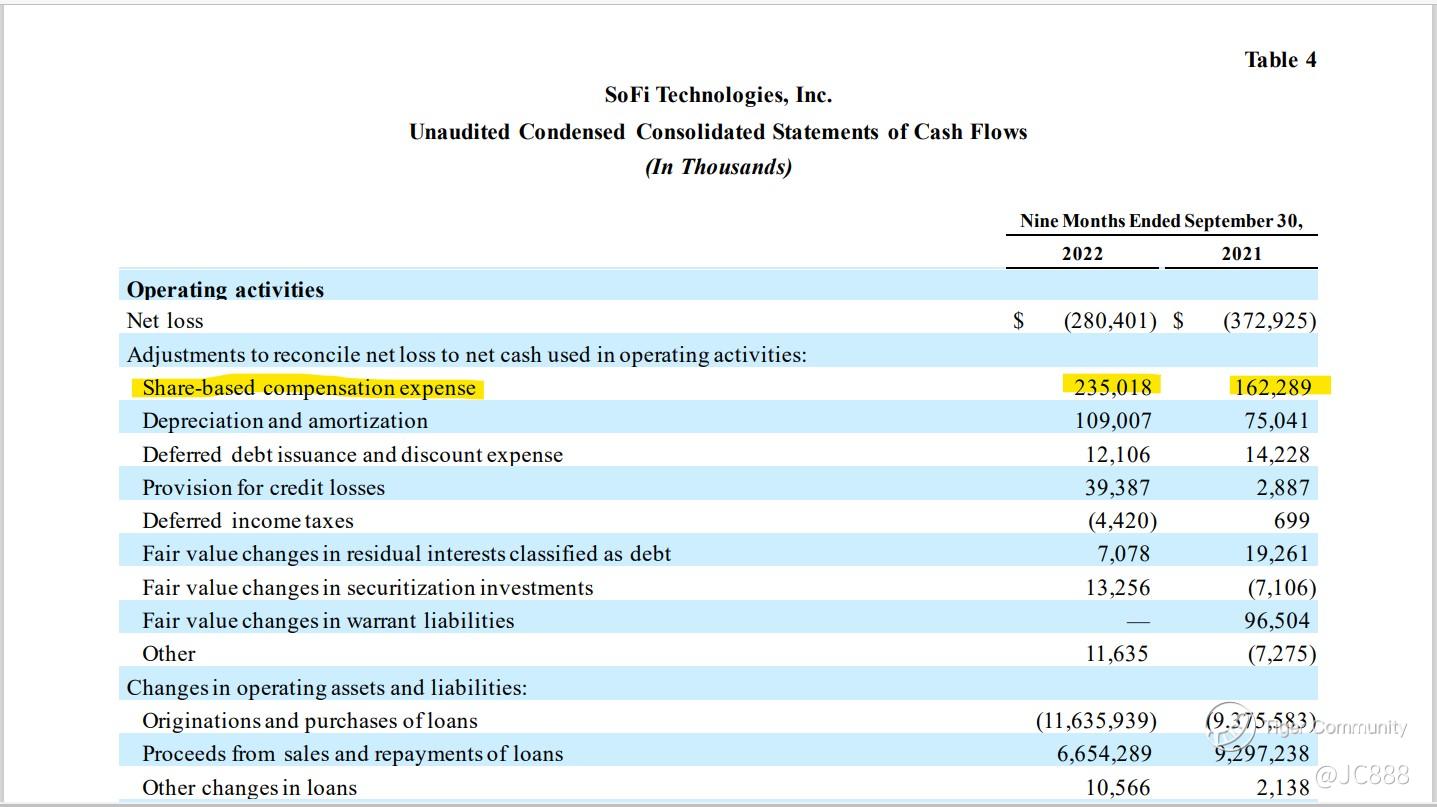
Task: Select the 'Net loss' row label
Action: (165, 321)
